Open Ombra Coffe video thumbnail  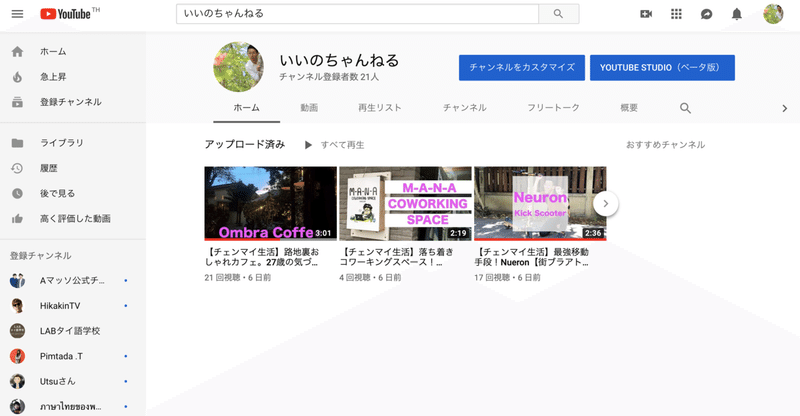point(270,203)
